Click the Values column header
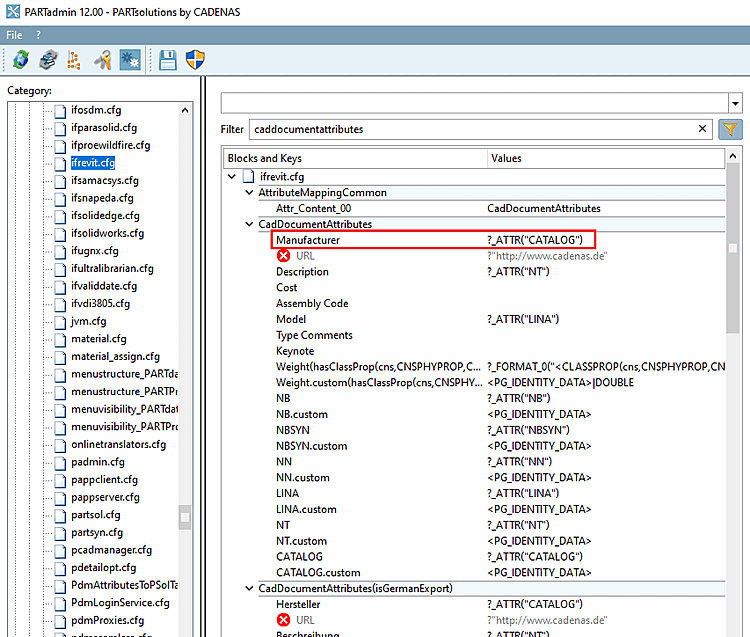The image size is (750, 637). (x=506, y=158)
